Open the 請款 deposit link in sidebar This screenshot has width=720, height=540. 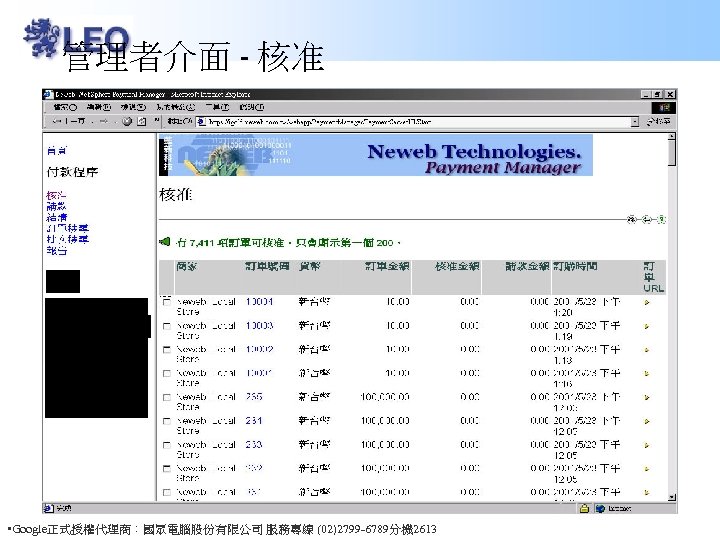pos(56,206)
